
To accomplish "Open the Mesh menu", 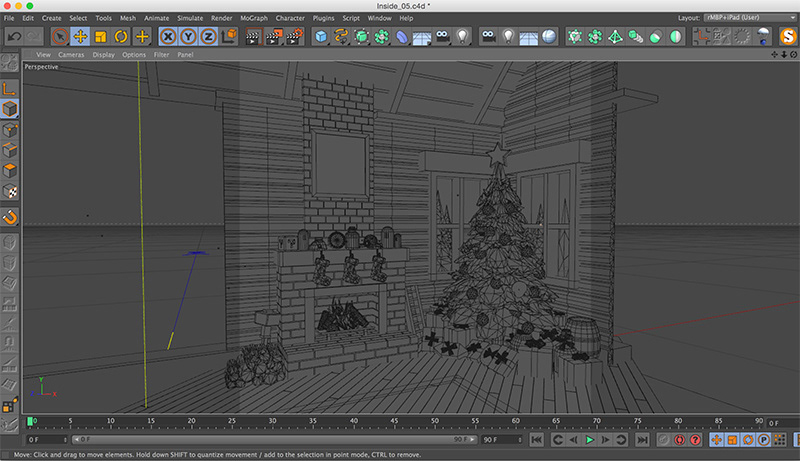I will [128, 18].
